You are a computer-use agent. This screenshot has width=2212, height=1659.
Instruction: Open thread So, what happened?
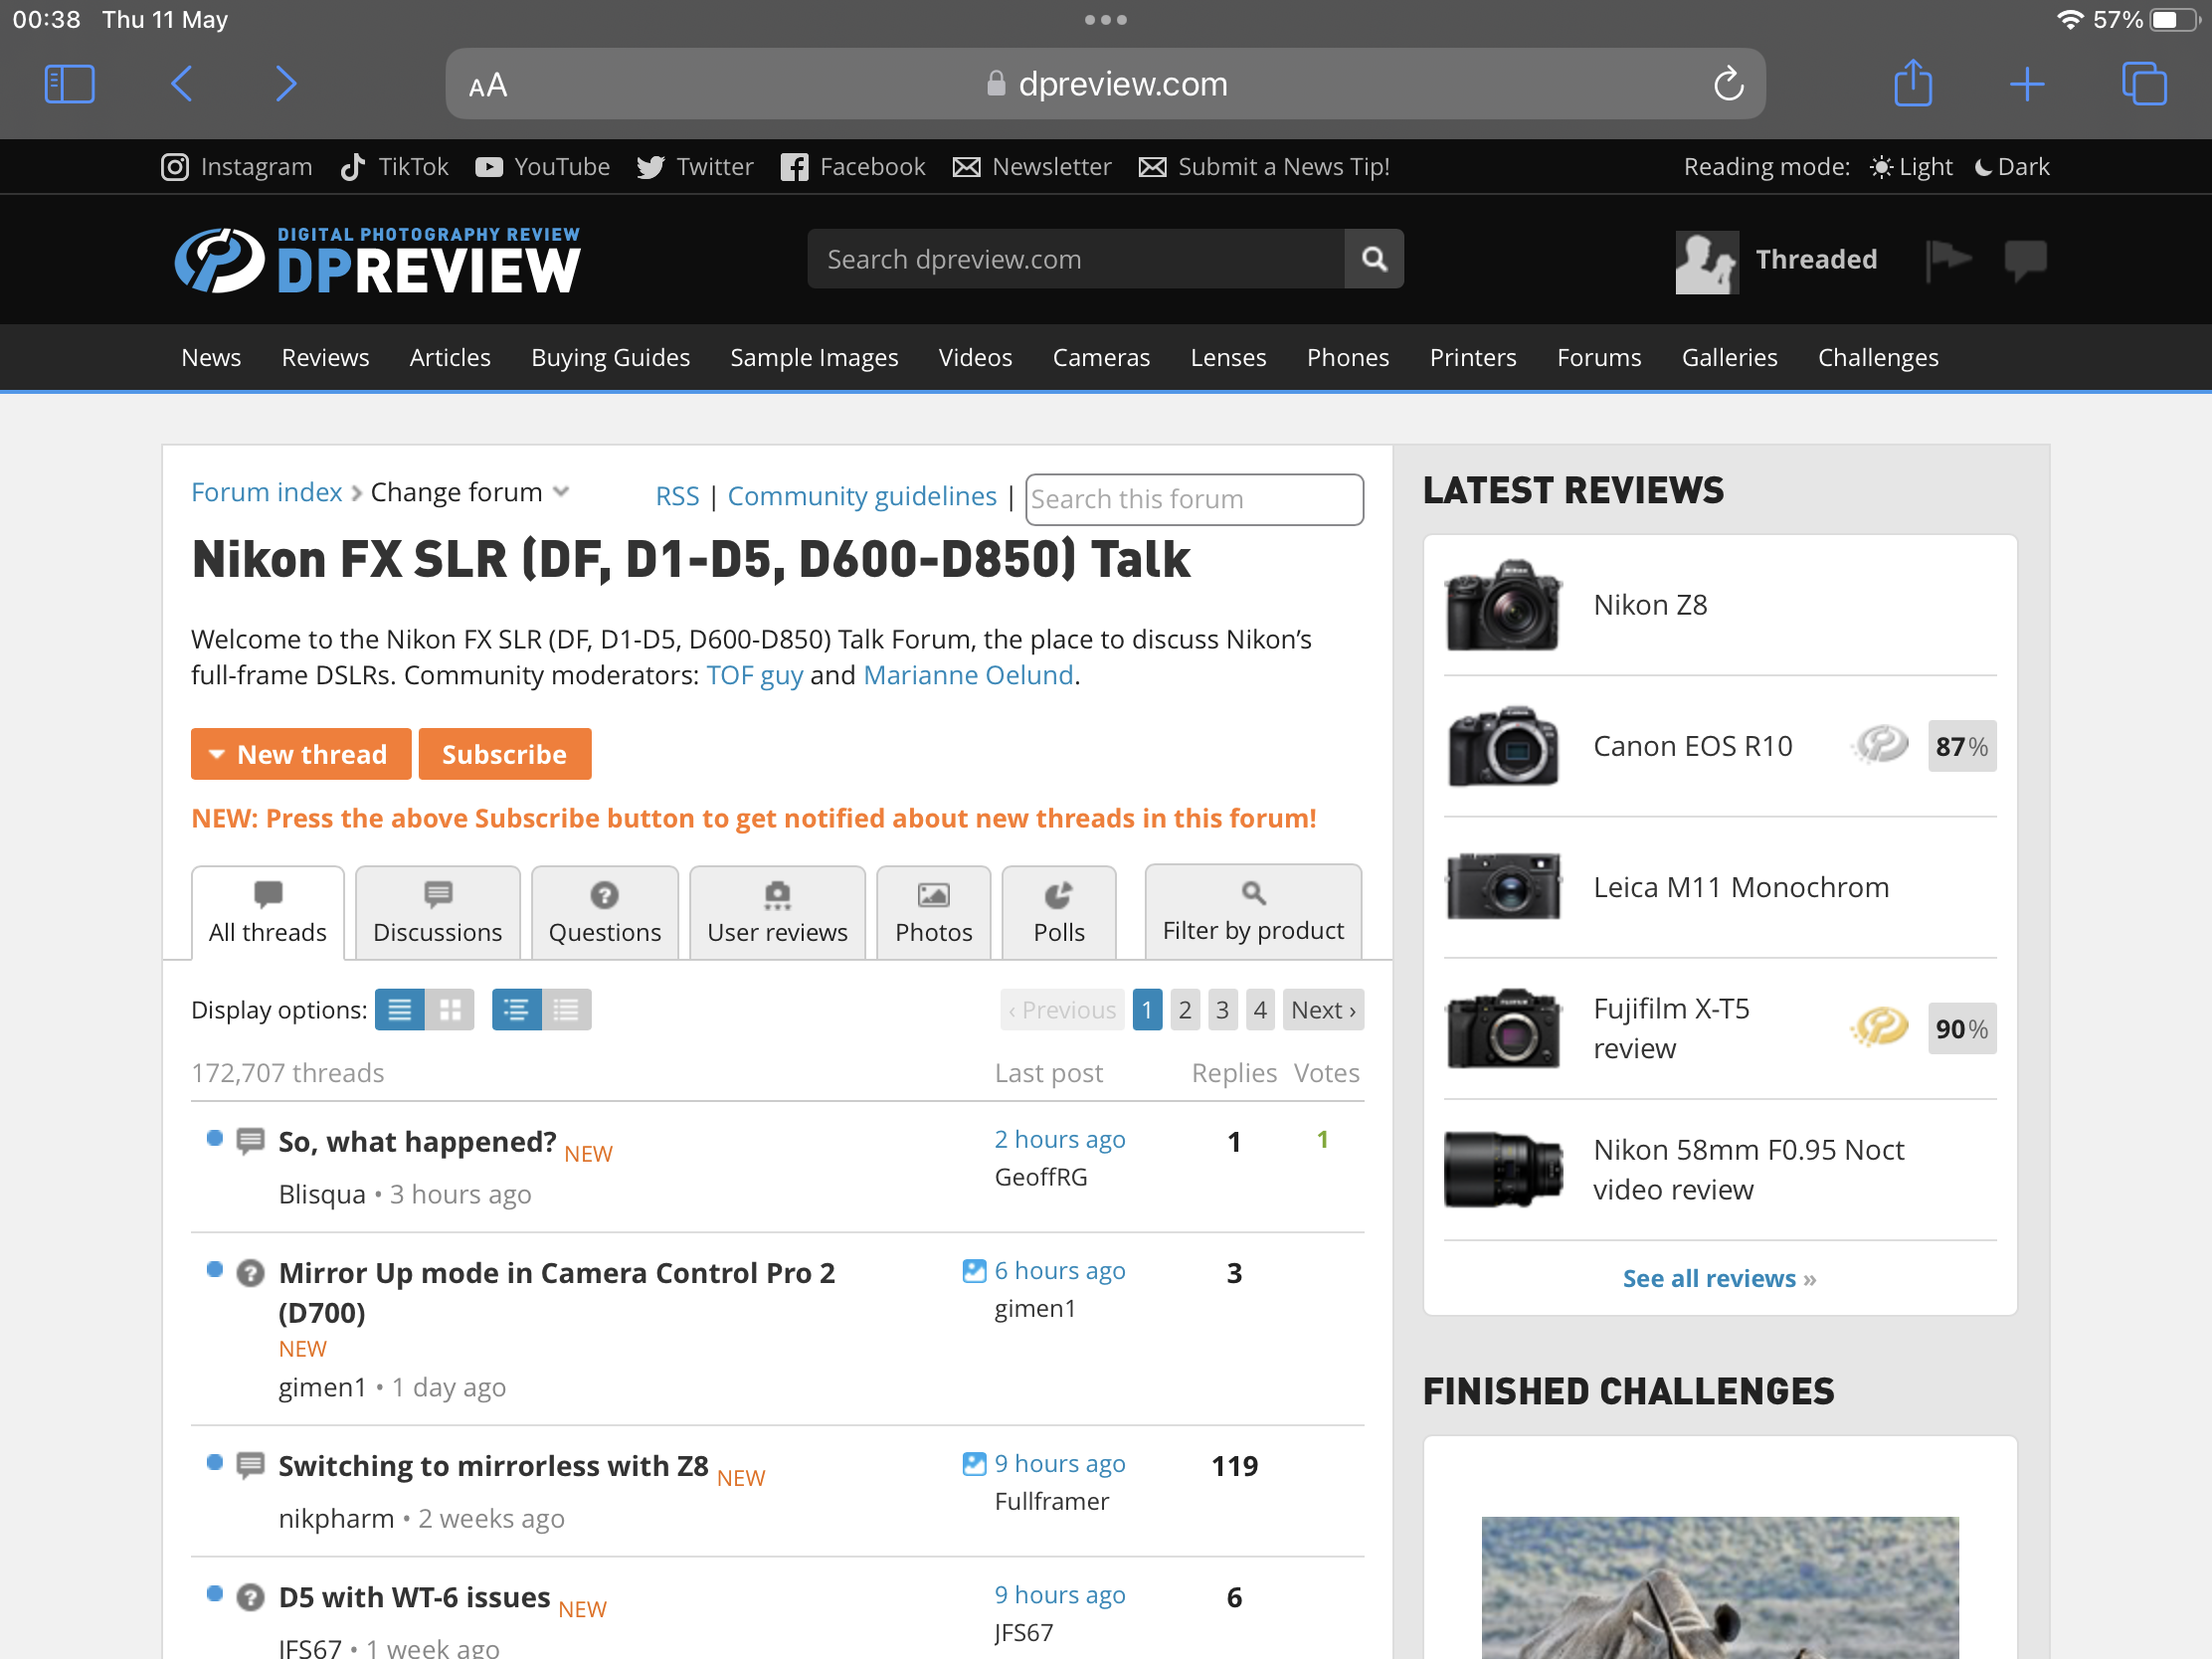pyautogui.click(x=417, y=1141)
